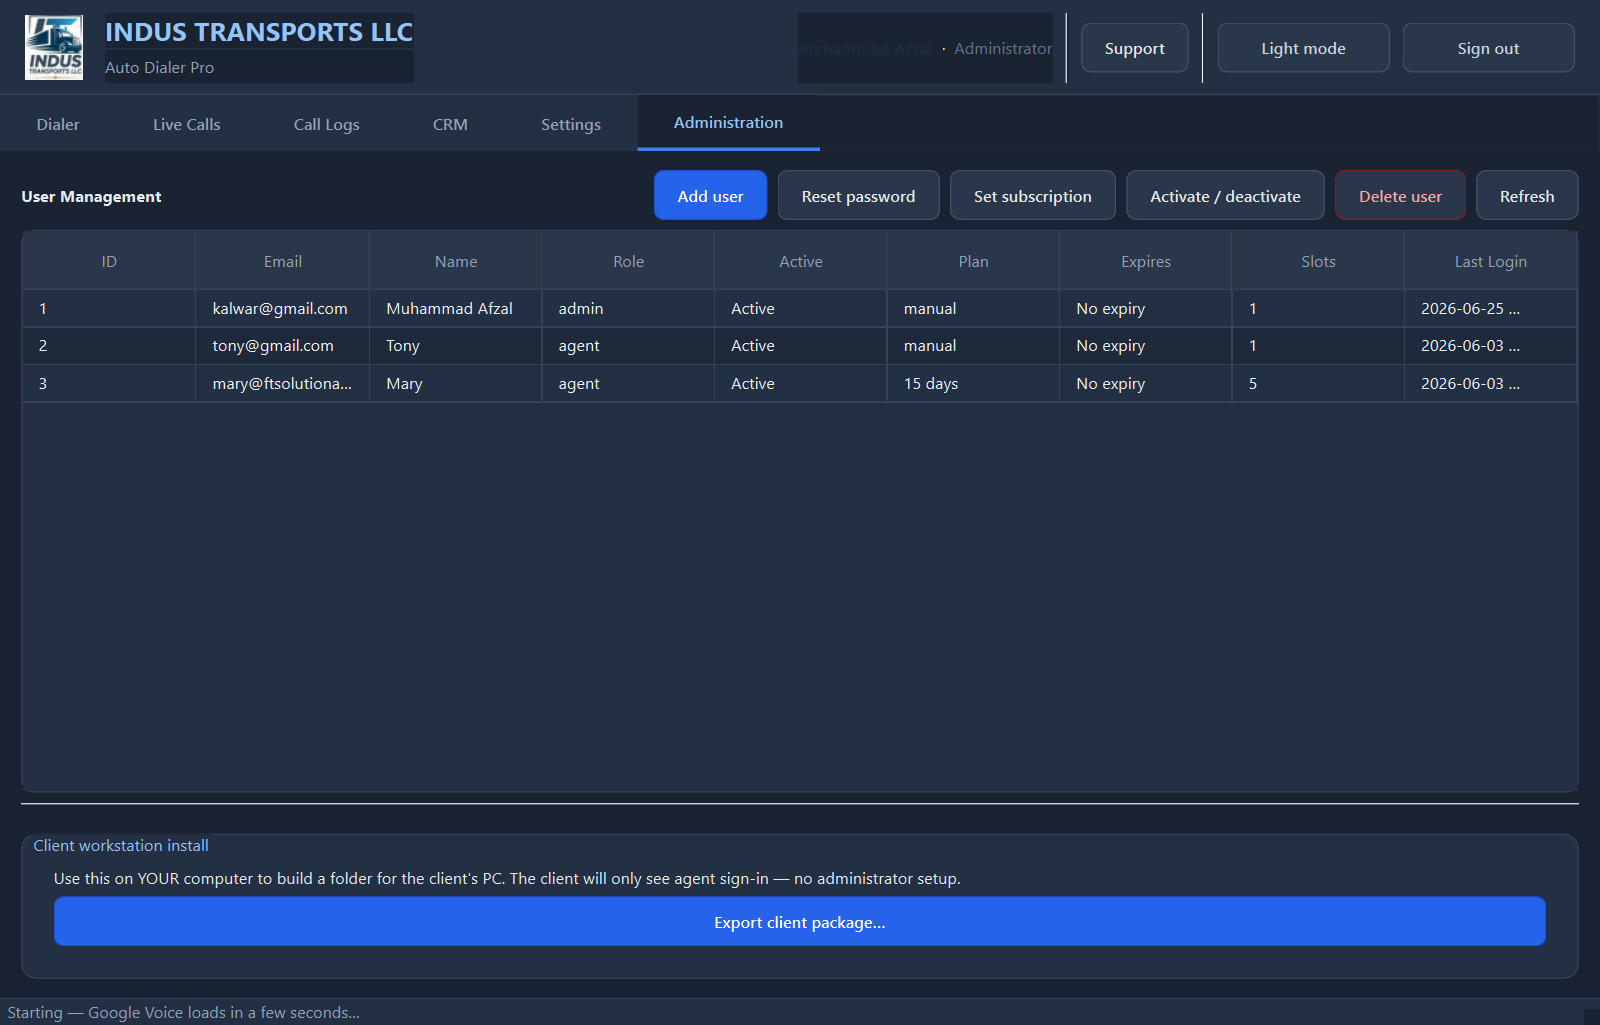Click Tony's agent role cell
The height and width of the screenshot is (1025, 1600).
pos(628,346)
